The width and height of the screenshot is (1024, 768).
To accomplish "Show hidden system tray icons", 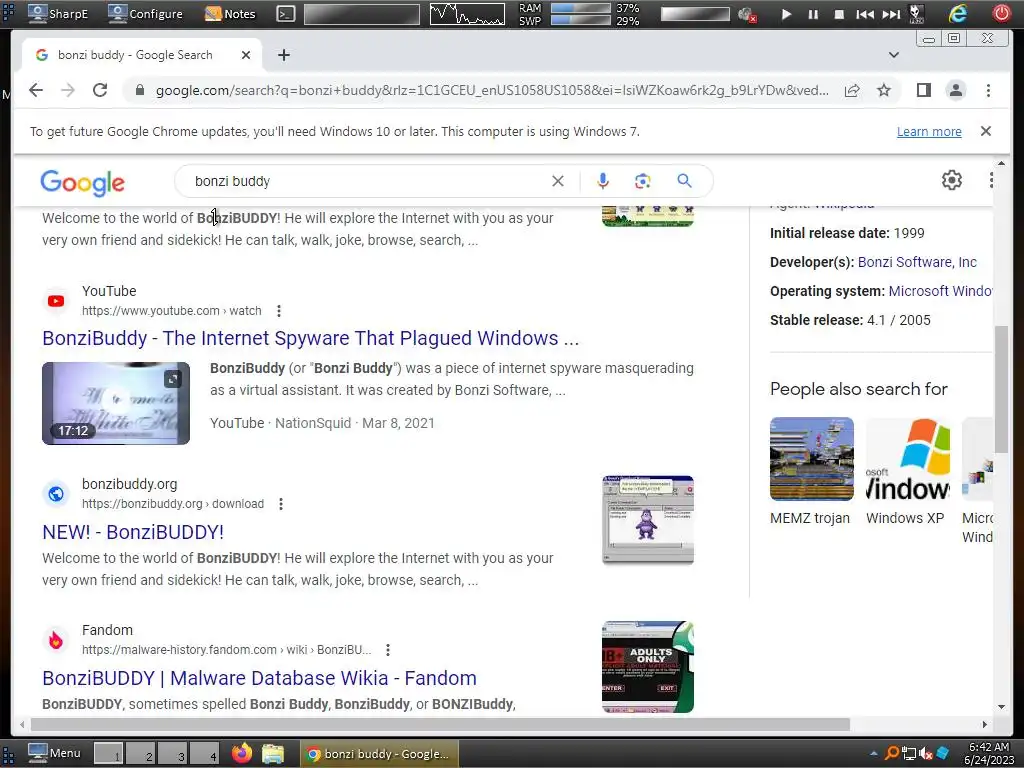I will coord(874,754).
